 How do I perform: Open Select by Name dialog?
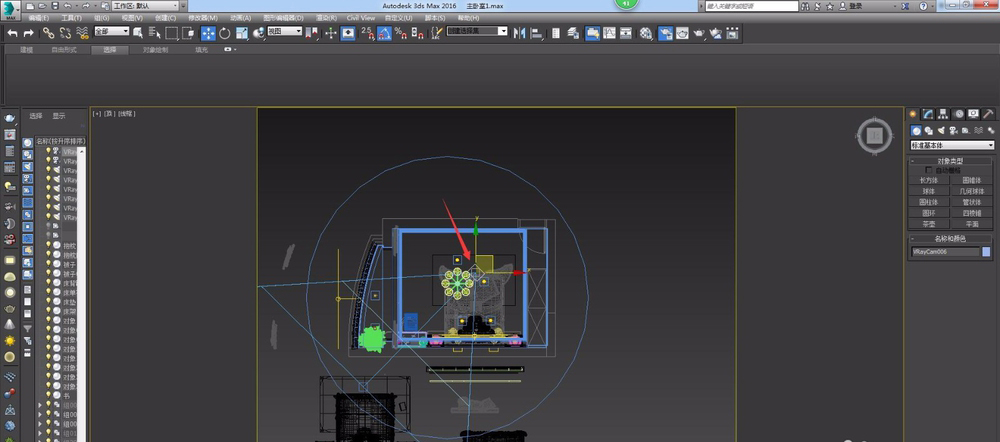[155, 33]
